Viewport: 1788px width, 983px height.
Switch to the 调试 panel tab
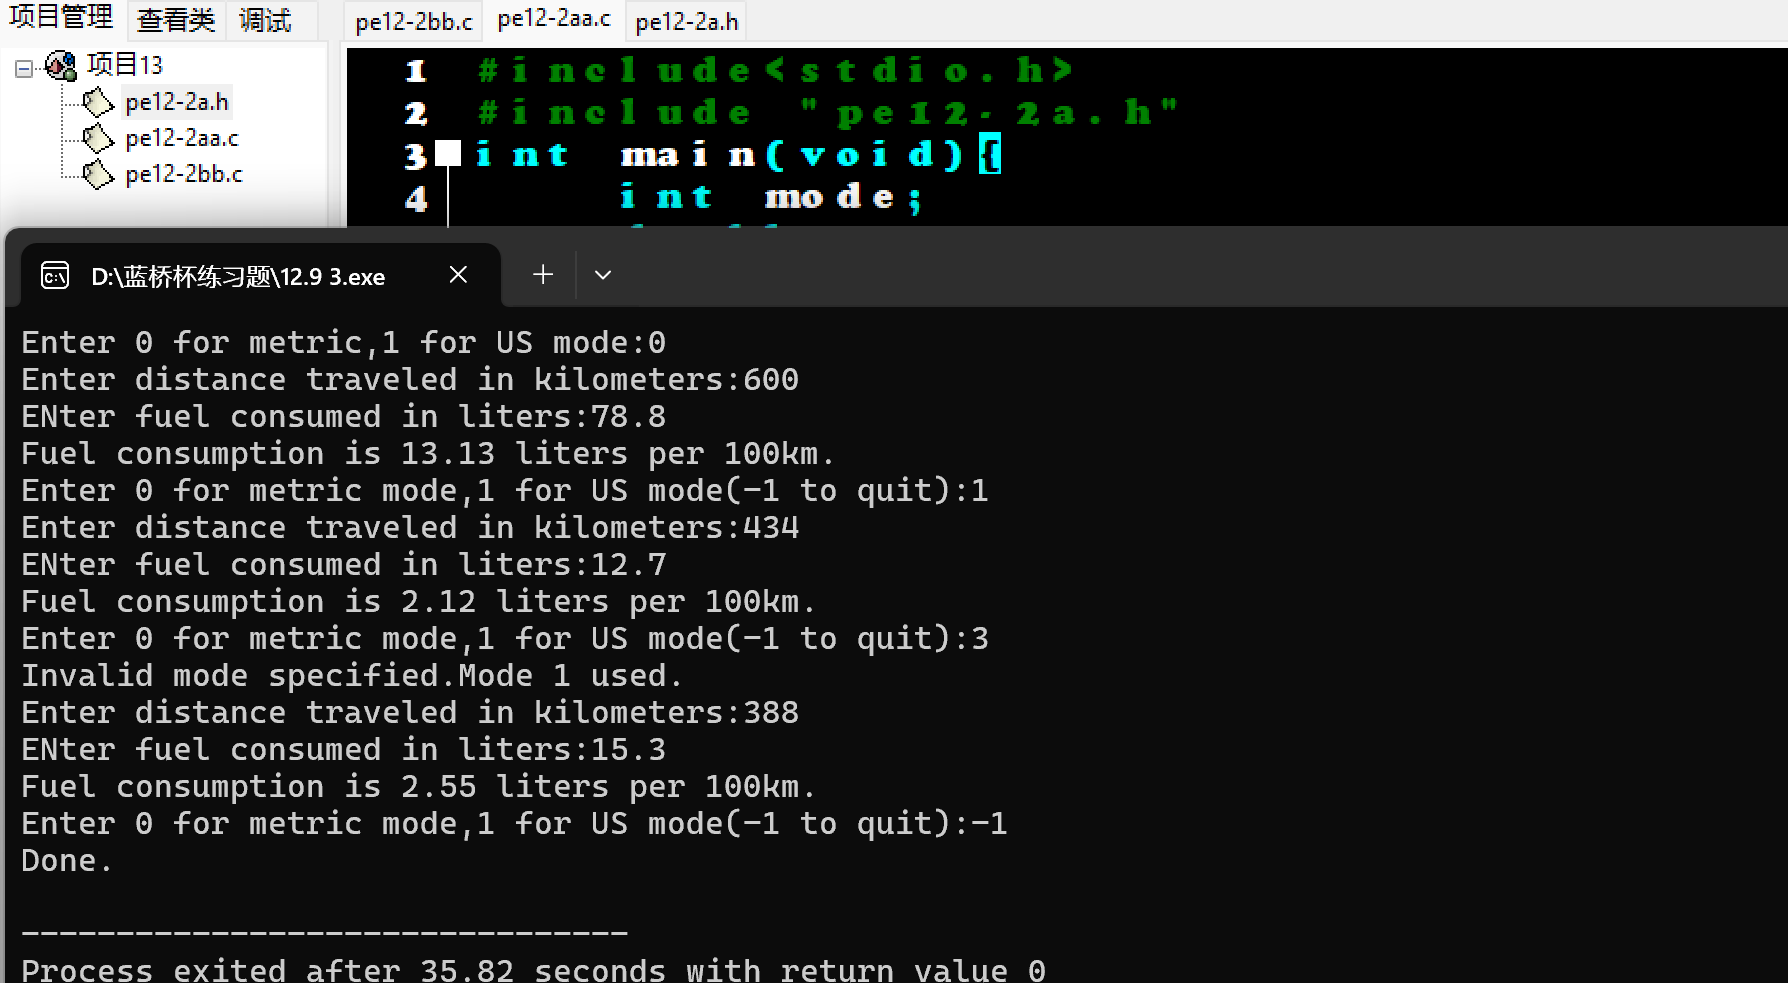tap(265, 20)
